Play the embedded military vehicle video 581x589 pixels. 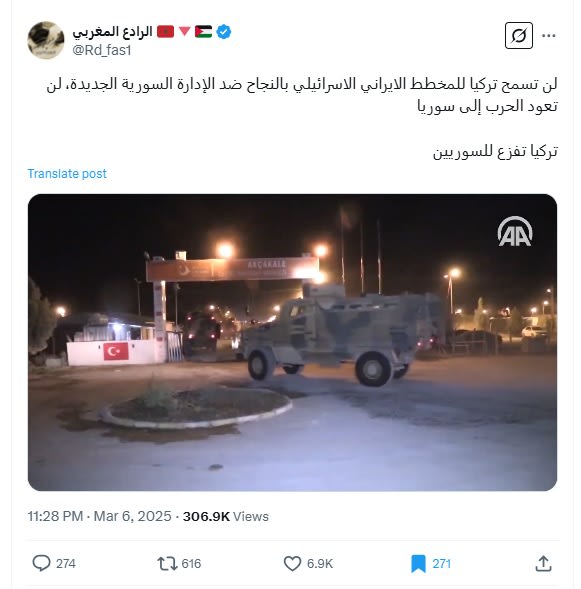[292, 342]
